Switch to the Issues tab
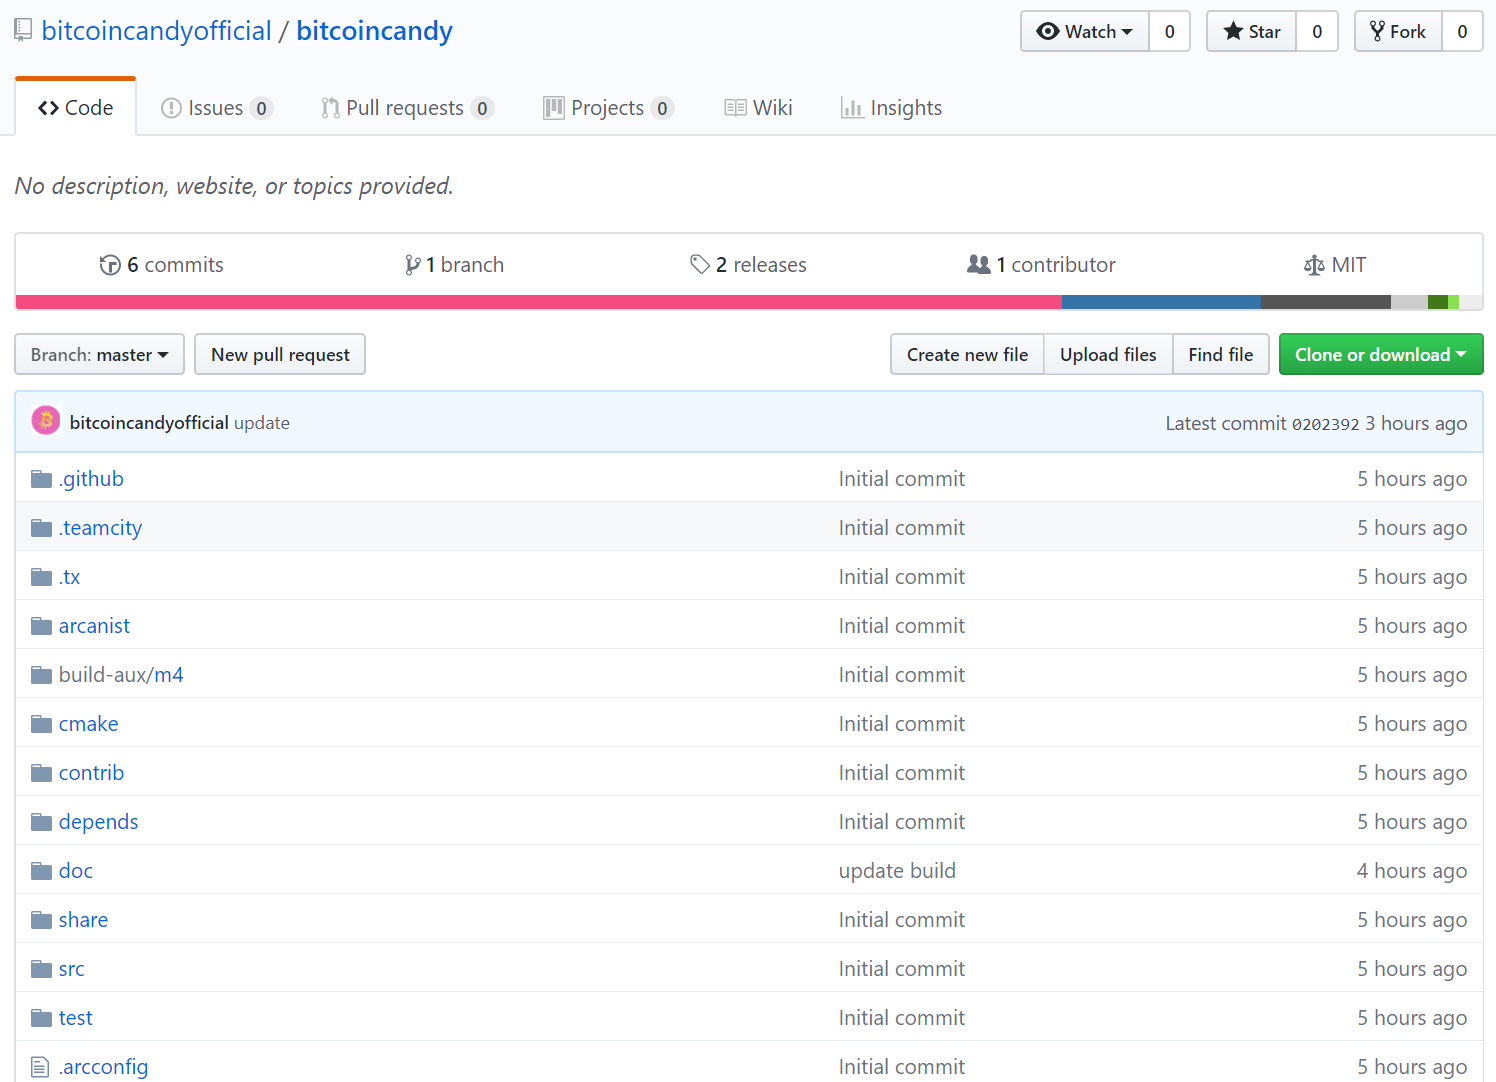 (217, 108)
